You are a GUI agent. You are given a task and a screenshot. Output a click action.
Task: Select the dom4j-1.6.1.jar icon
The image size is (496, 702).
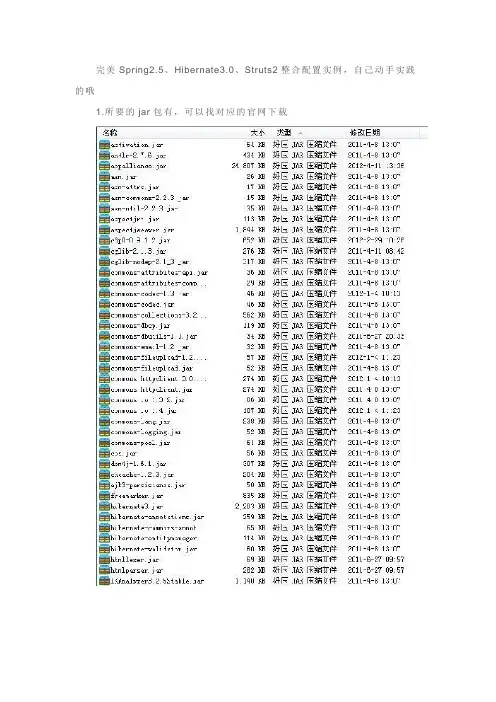104,464
